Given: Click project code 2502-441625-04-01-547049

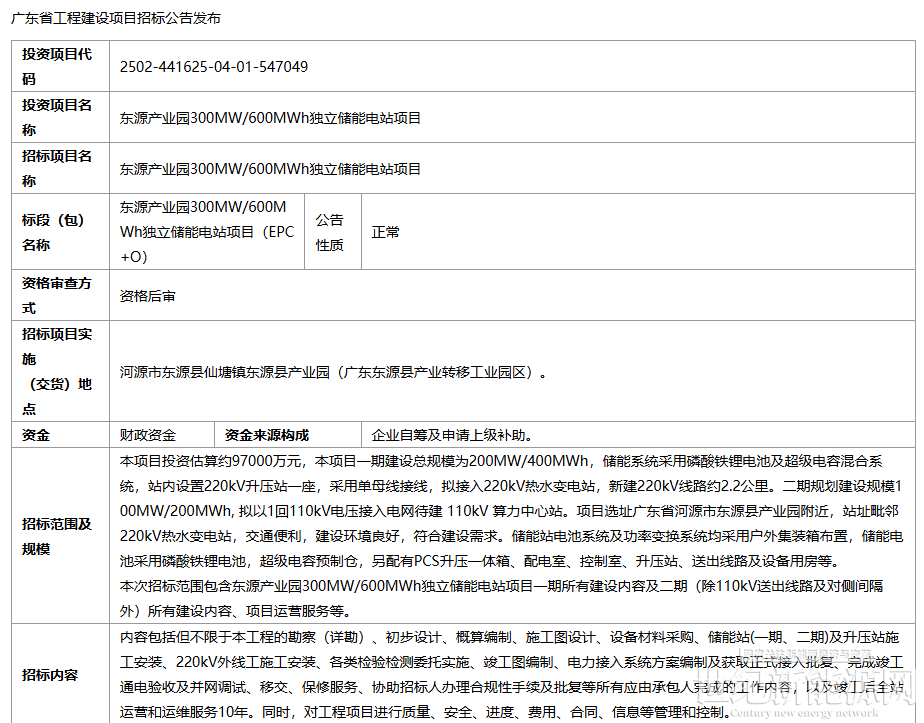Looking at the screenshot, I should point(214,67).
